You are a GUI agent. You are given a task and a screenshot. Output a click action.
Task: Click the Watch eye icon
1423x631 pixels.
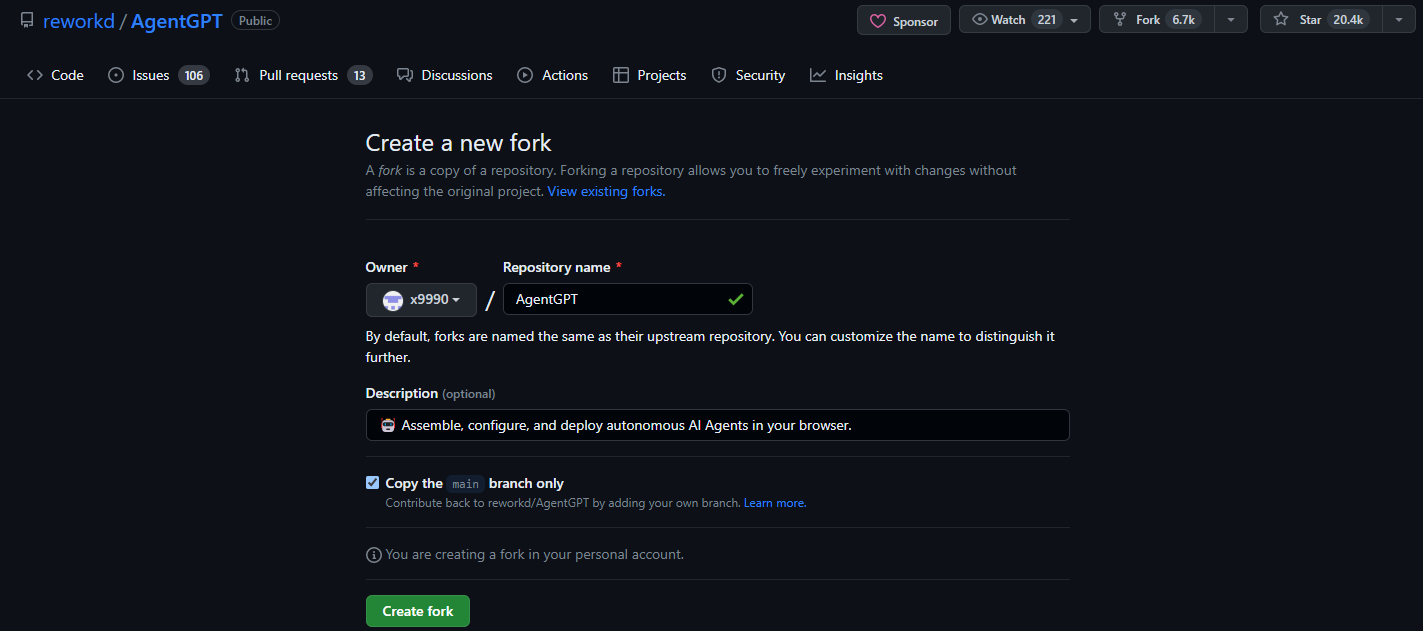(980, 20)
